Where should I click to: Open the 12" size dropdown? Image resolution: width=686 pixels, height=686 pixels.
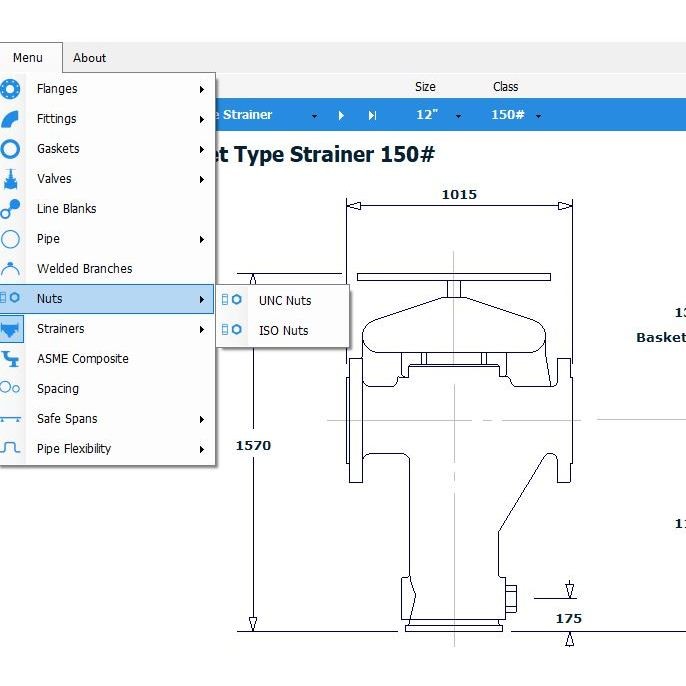point(458,116)
